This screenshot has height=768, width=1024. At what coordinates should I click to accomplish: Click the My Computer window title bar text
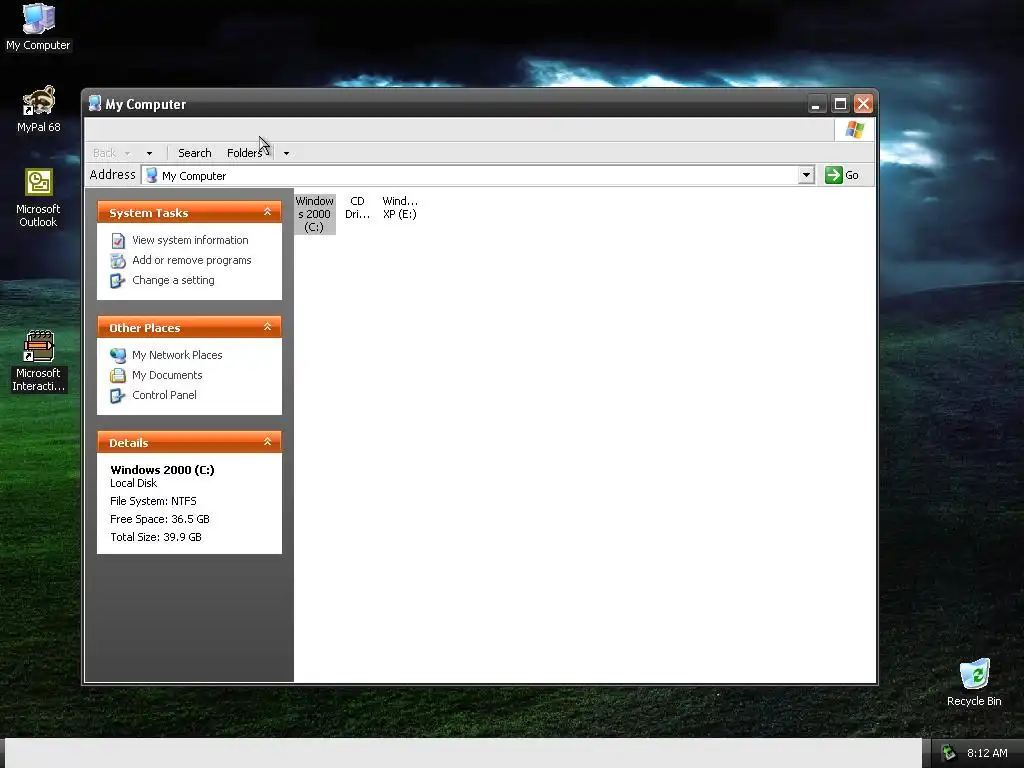pos(146,104)
